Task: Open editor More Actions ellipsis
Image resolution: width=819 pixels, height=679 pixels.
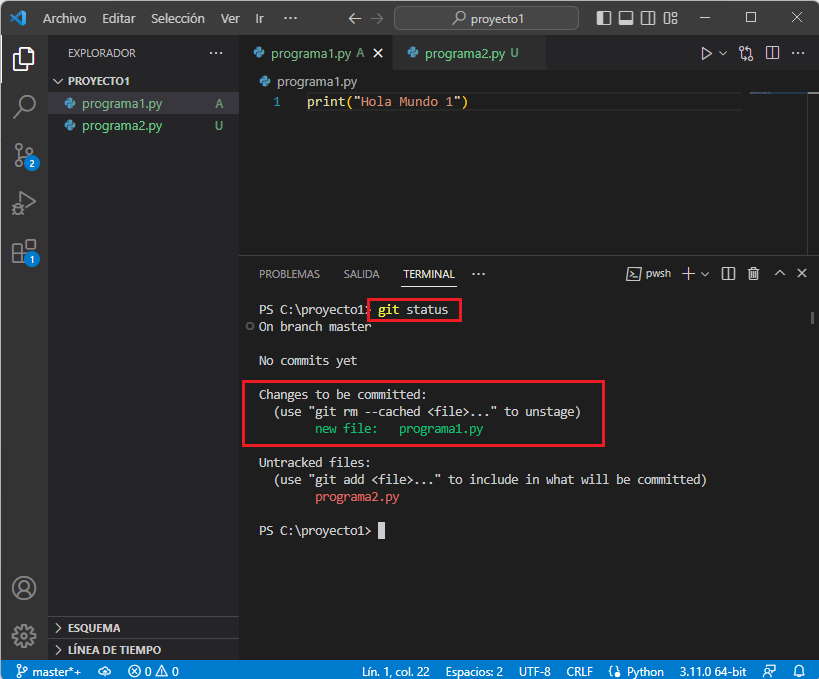Action: pyautogui.click(x=798, y=53)
